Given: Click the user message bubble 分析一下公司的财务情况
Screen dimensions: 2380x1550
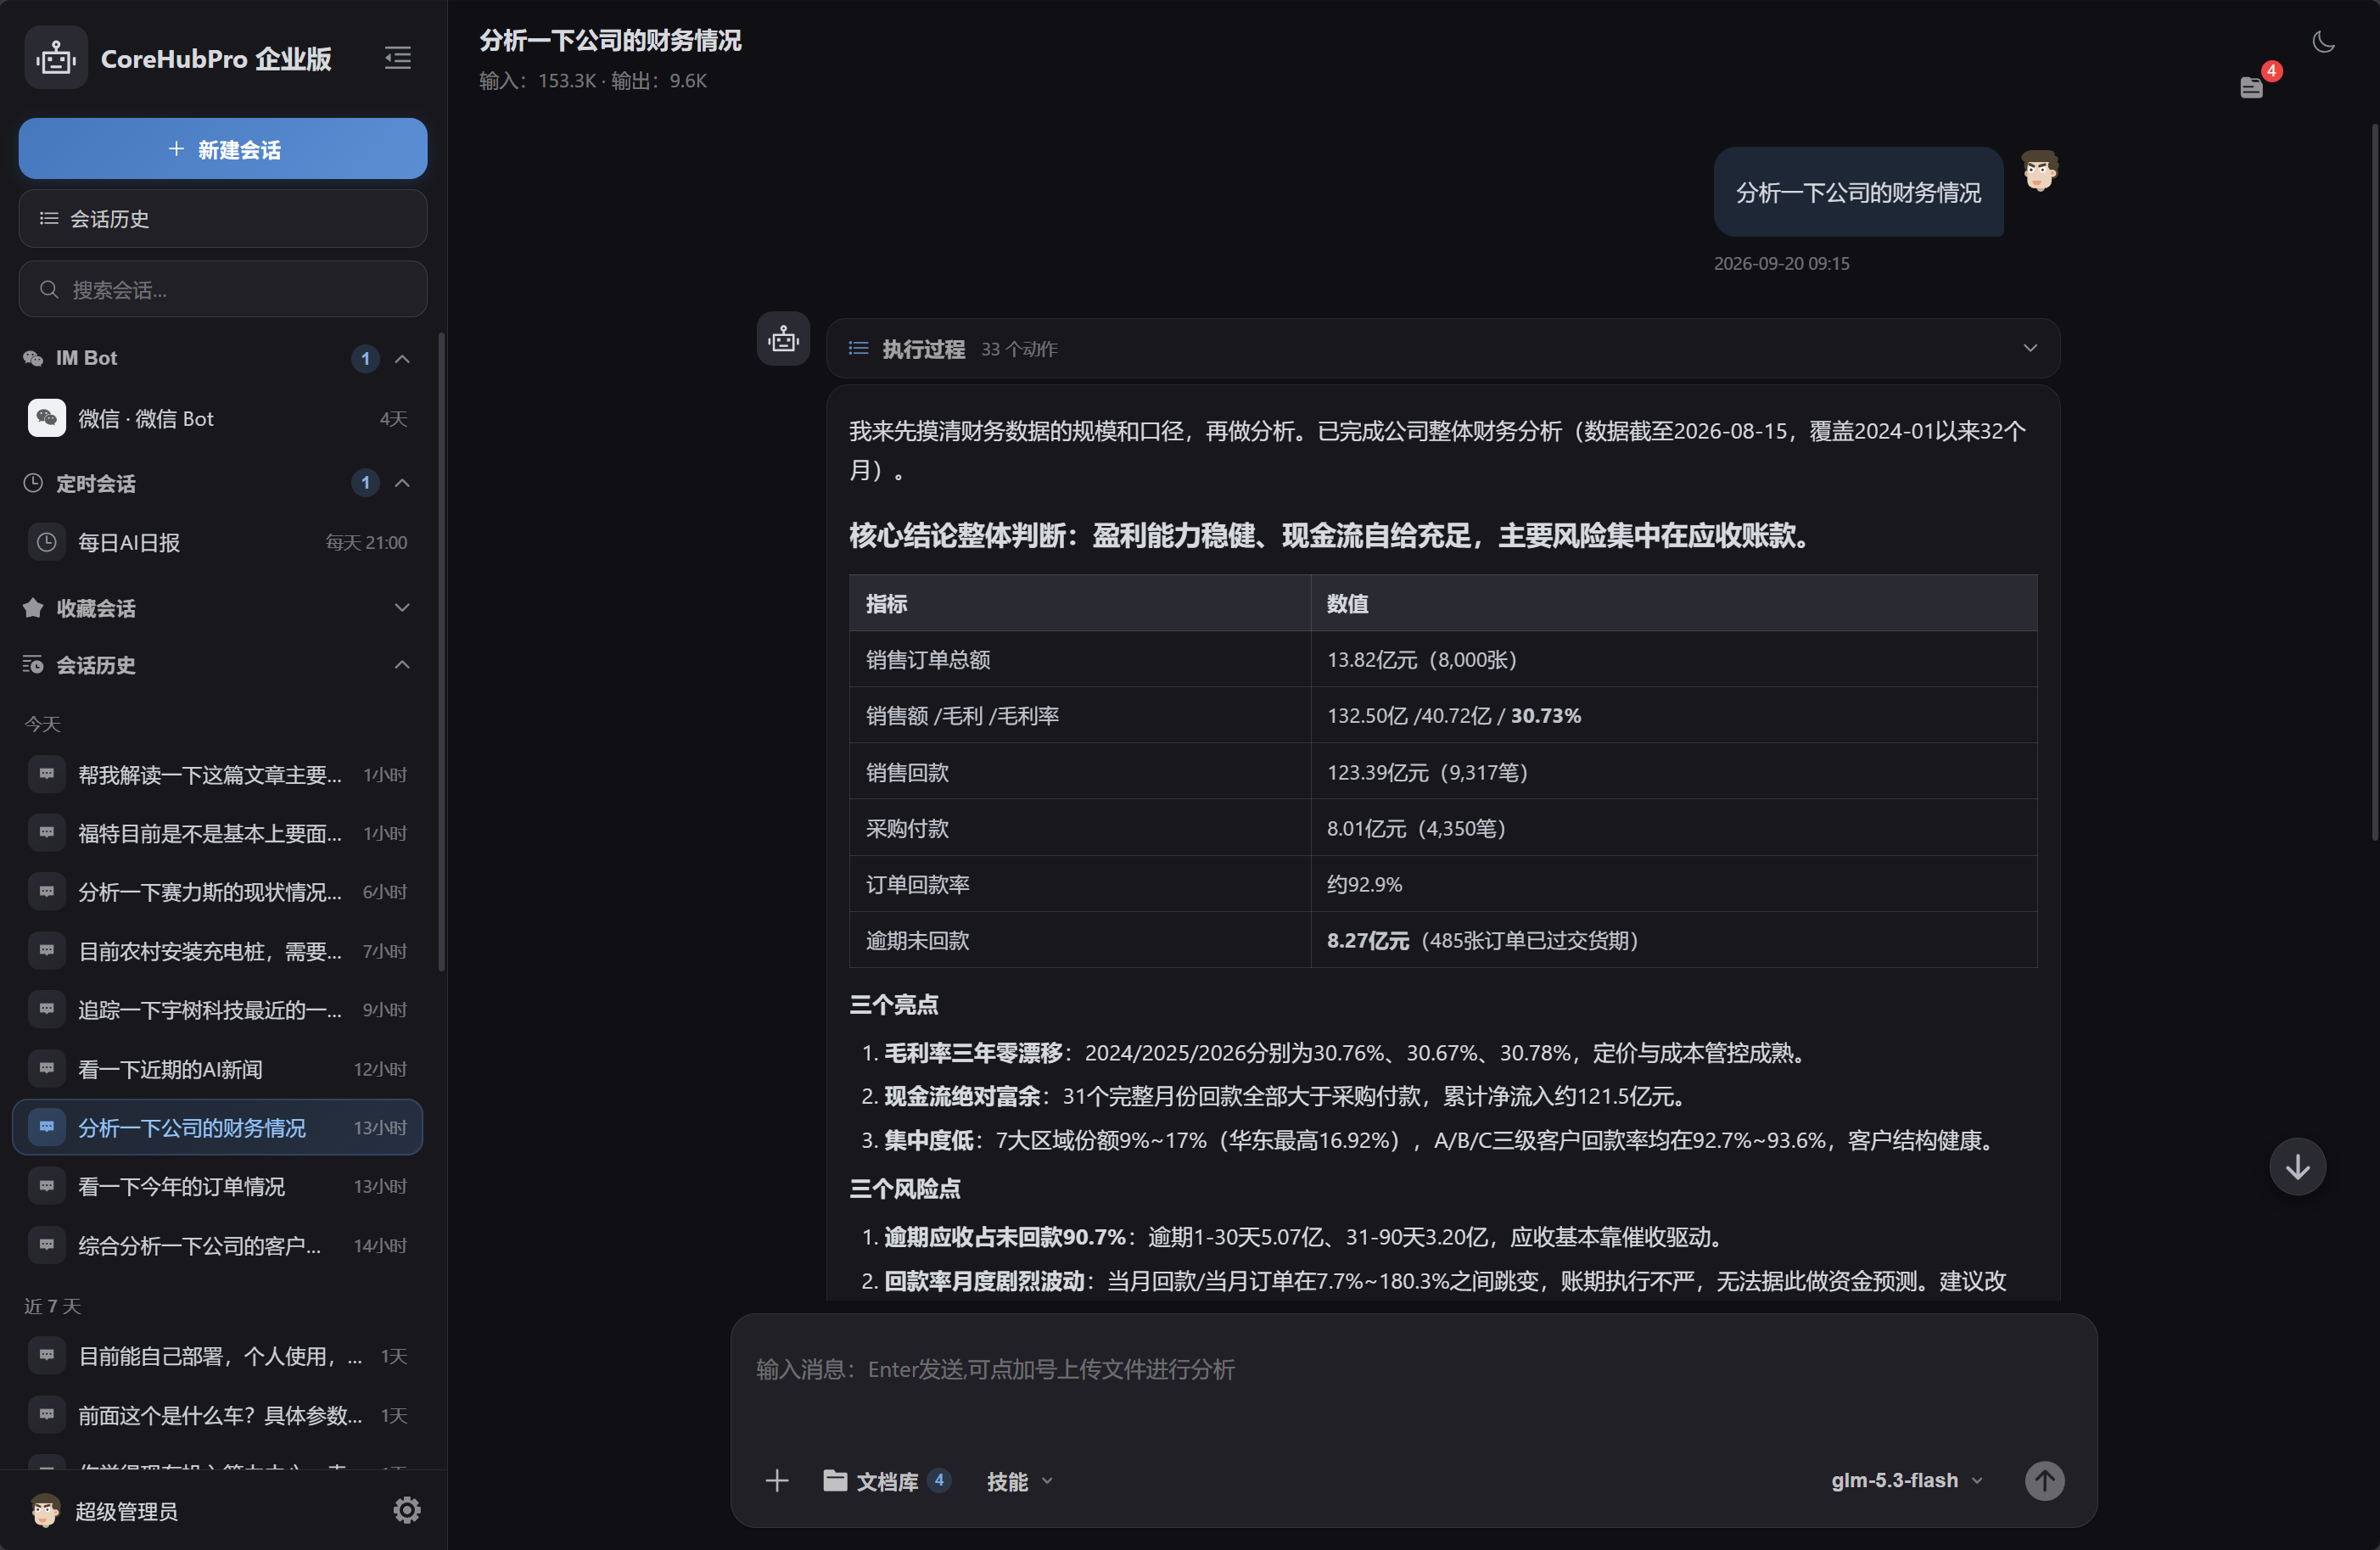Looking at the screenshot, I should tap(1858, 192).
